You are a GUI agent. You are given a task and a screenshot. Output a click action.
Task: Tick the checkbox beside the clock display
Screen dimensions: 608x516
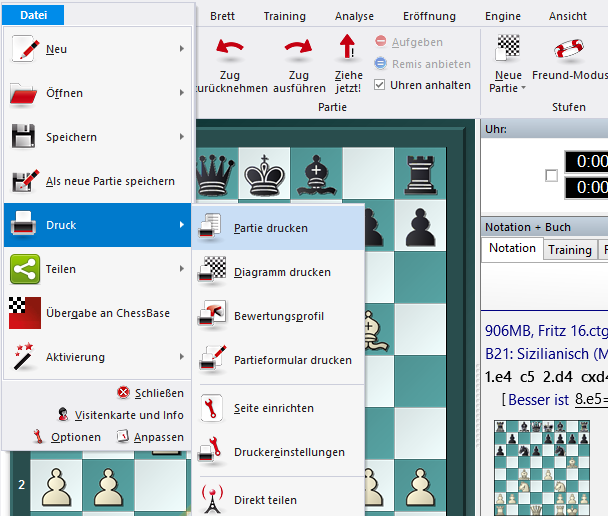551,176
